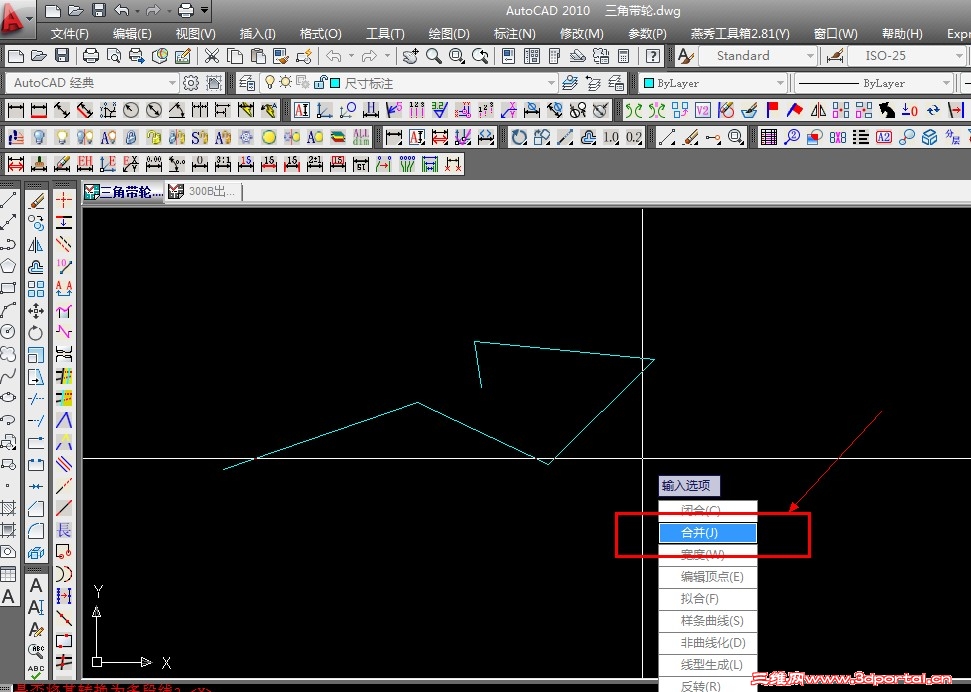Select the Rotate modify tool
Image resolution: width=971 pixels, height=692 pixels.
tap(36, 333)
